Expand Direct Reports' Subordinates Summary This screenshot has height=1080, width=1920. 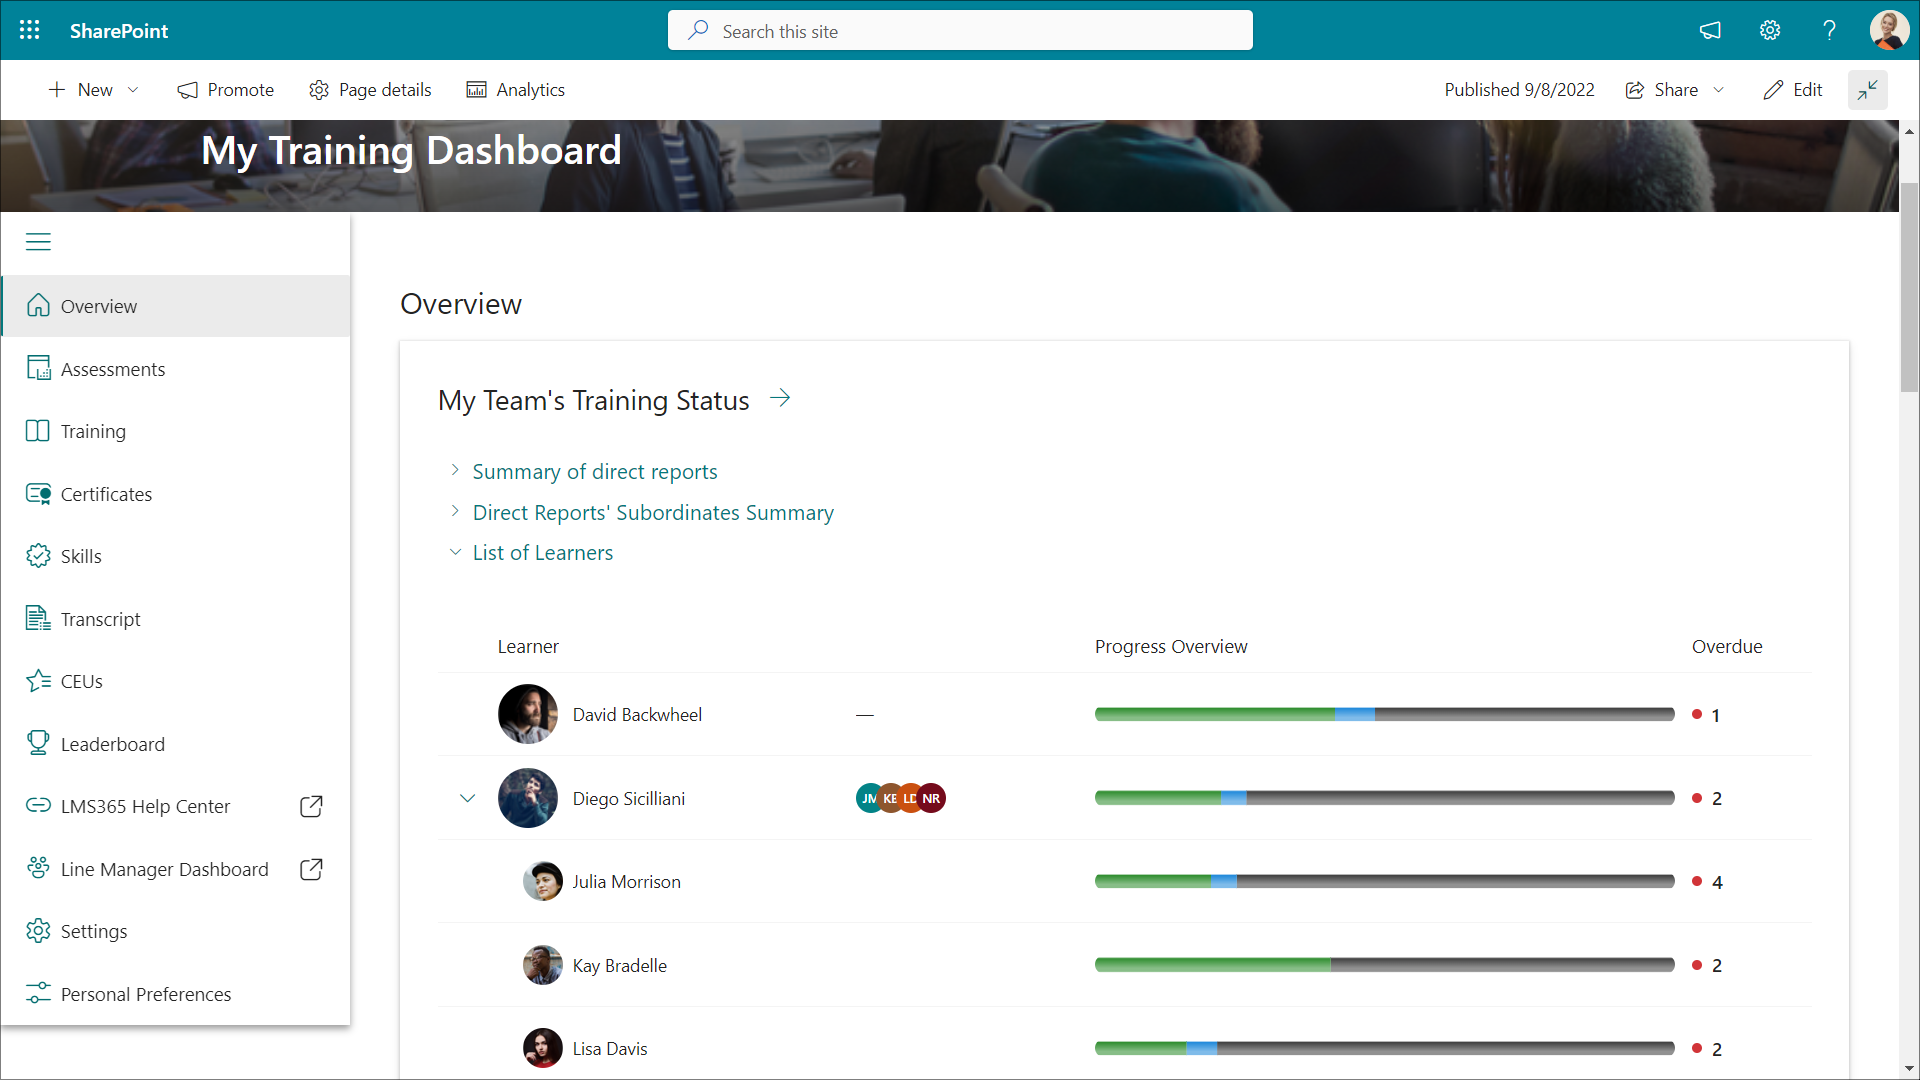[x=652, y=512]
